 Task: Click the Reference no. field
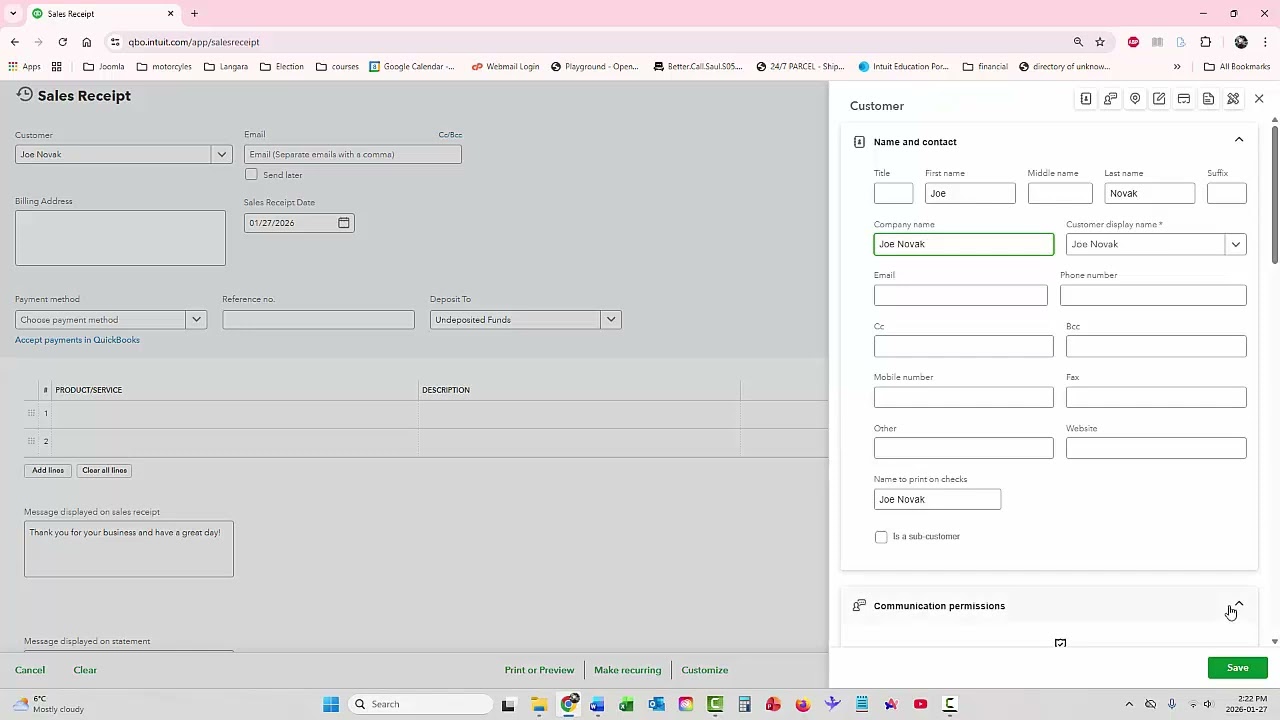pos(318,320)
